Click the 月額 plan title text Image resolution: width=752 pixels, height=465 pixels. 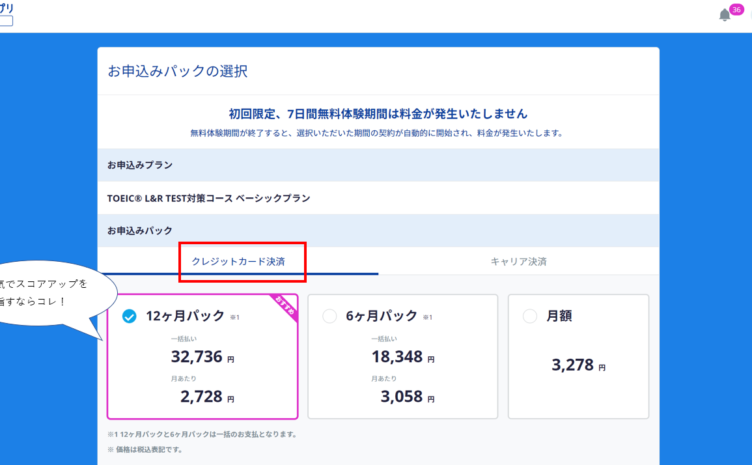[x=559, y=316]
